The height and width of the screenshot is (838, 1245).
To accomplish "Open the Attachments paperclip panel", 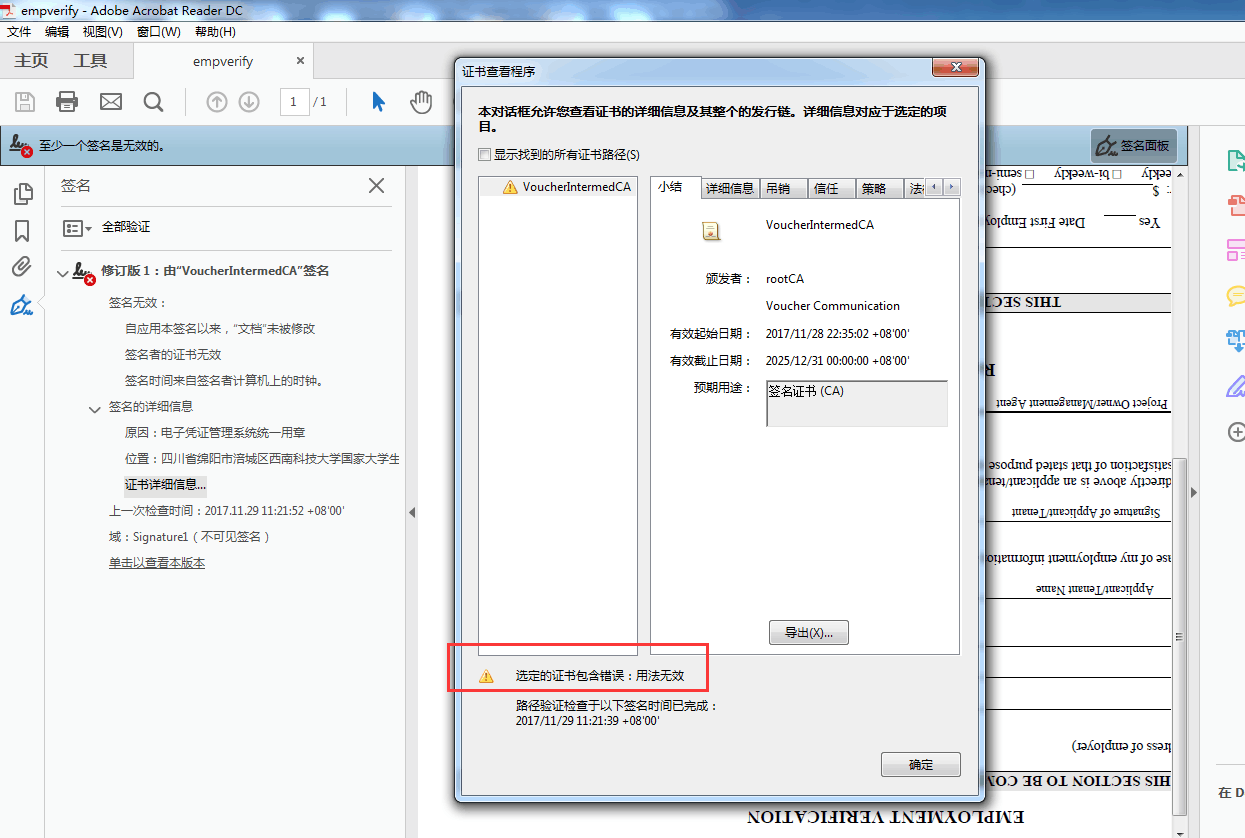I will [x=22, y=267].
